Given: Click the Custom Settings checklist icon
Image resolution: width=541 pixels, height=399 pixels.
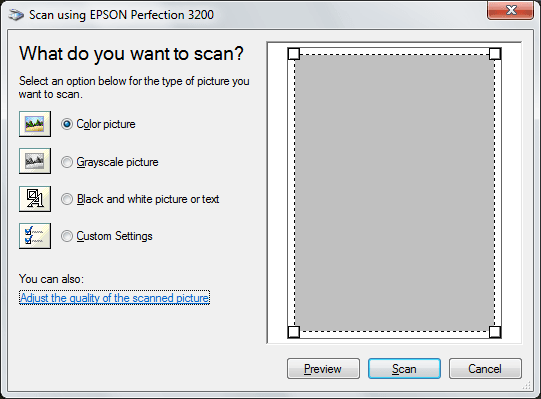Looking at the screenshot, I should (x=35, y=236).
